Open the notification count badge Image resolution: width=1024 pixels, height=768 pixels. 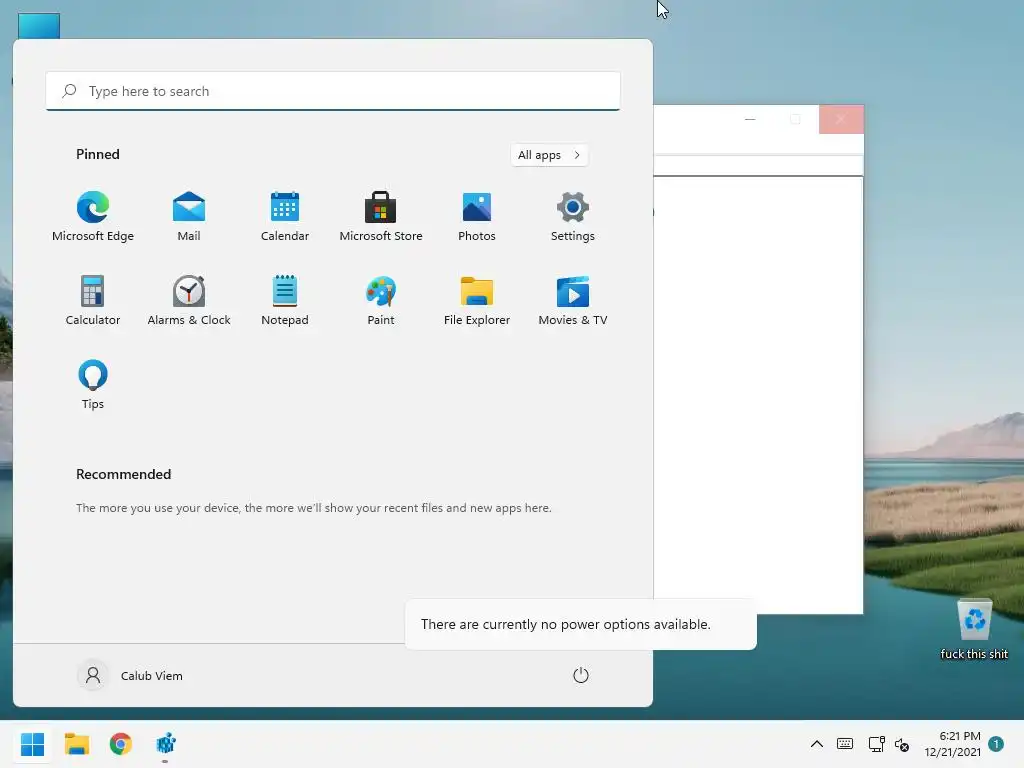[996, 744]
